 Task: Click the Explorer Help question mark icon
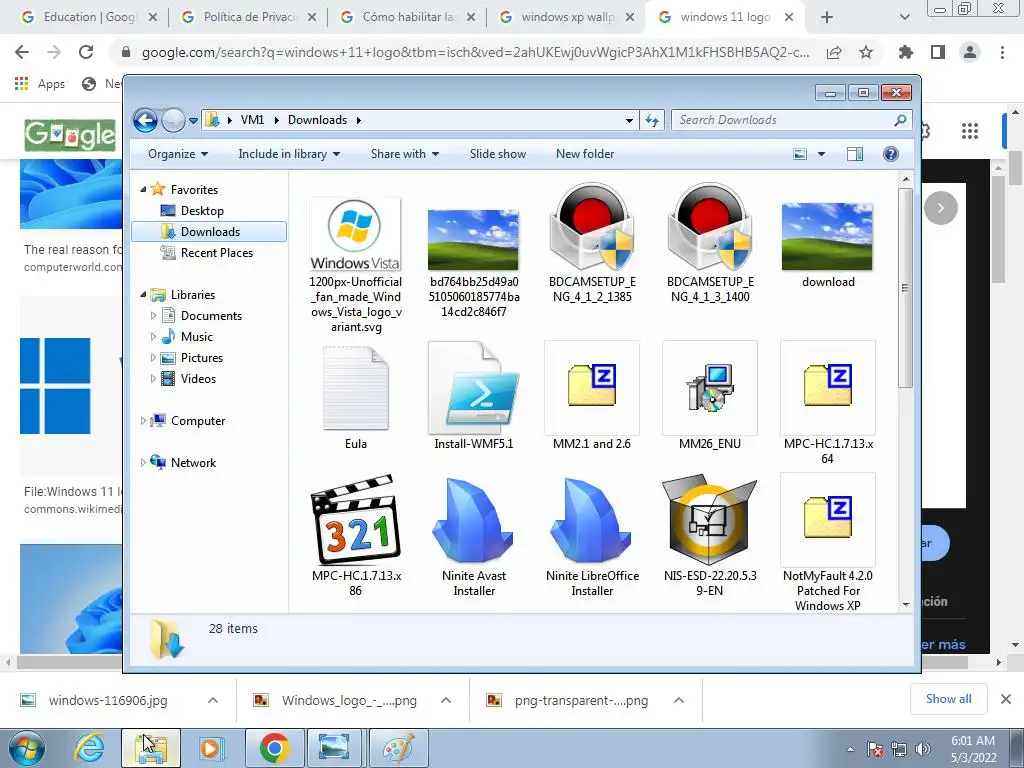click(x=890, y=154)
